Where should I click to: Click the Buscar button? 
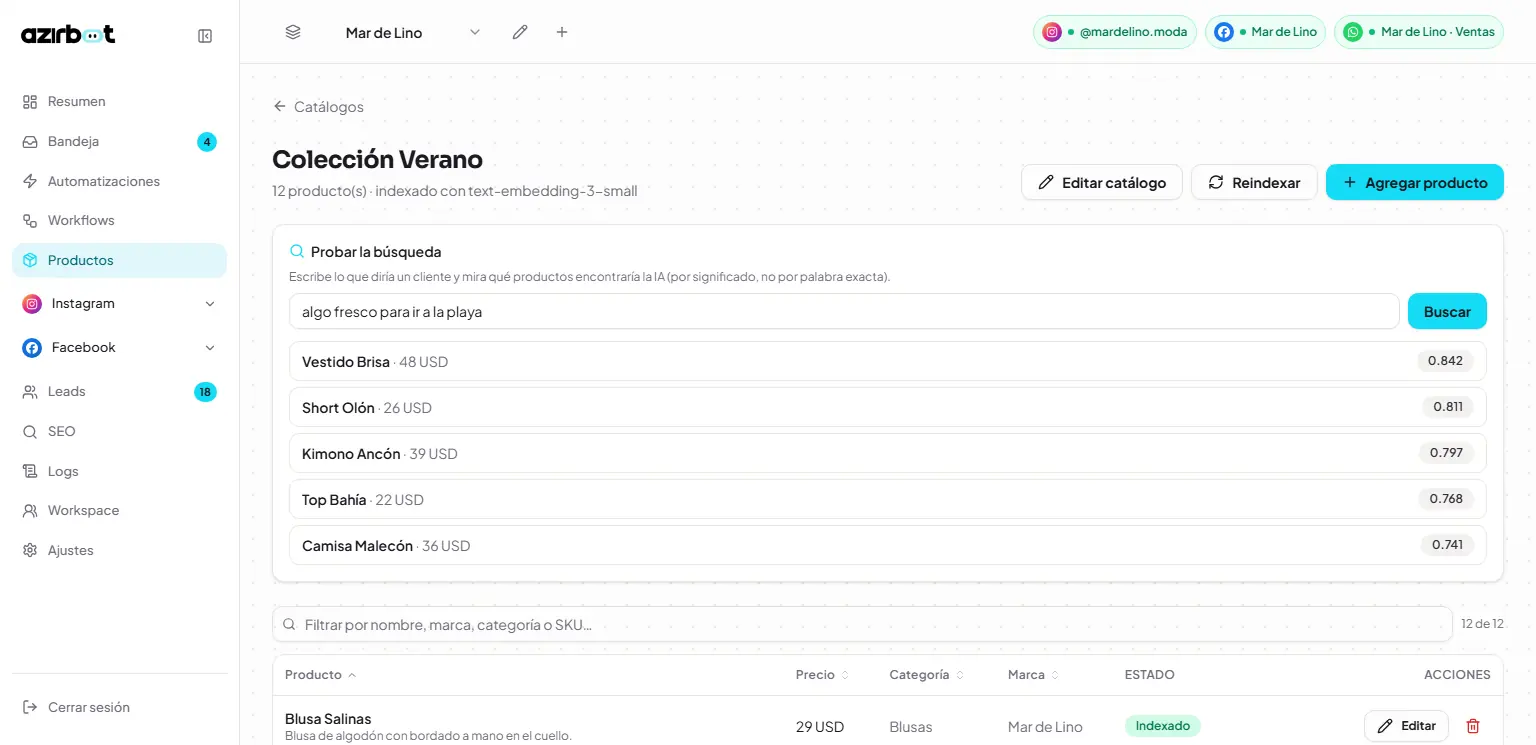tap(1447, 311)
